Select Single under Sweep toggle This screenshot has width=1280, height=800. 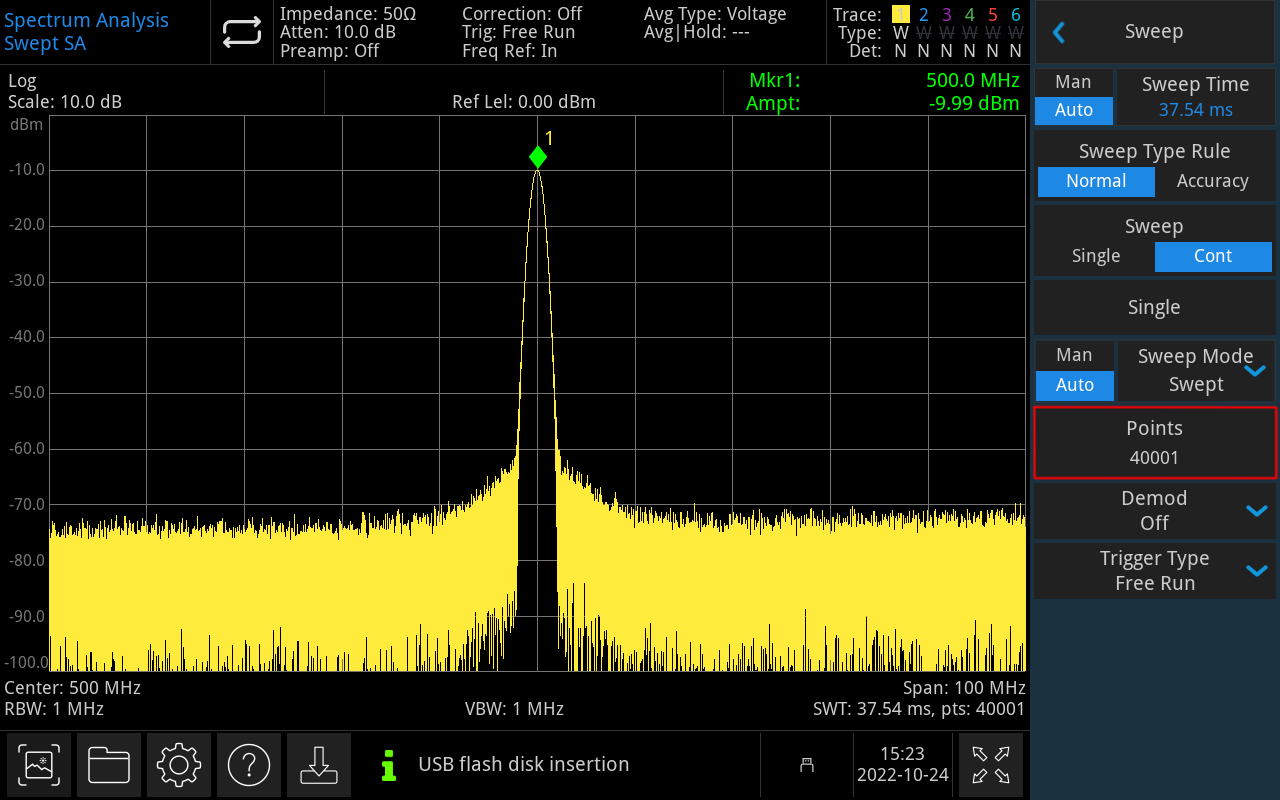[x=1095, y=256]
